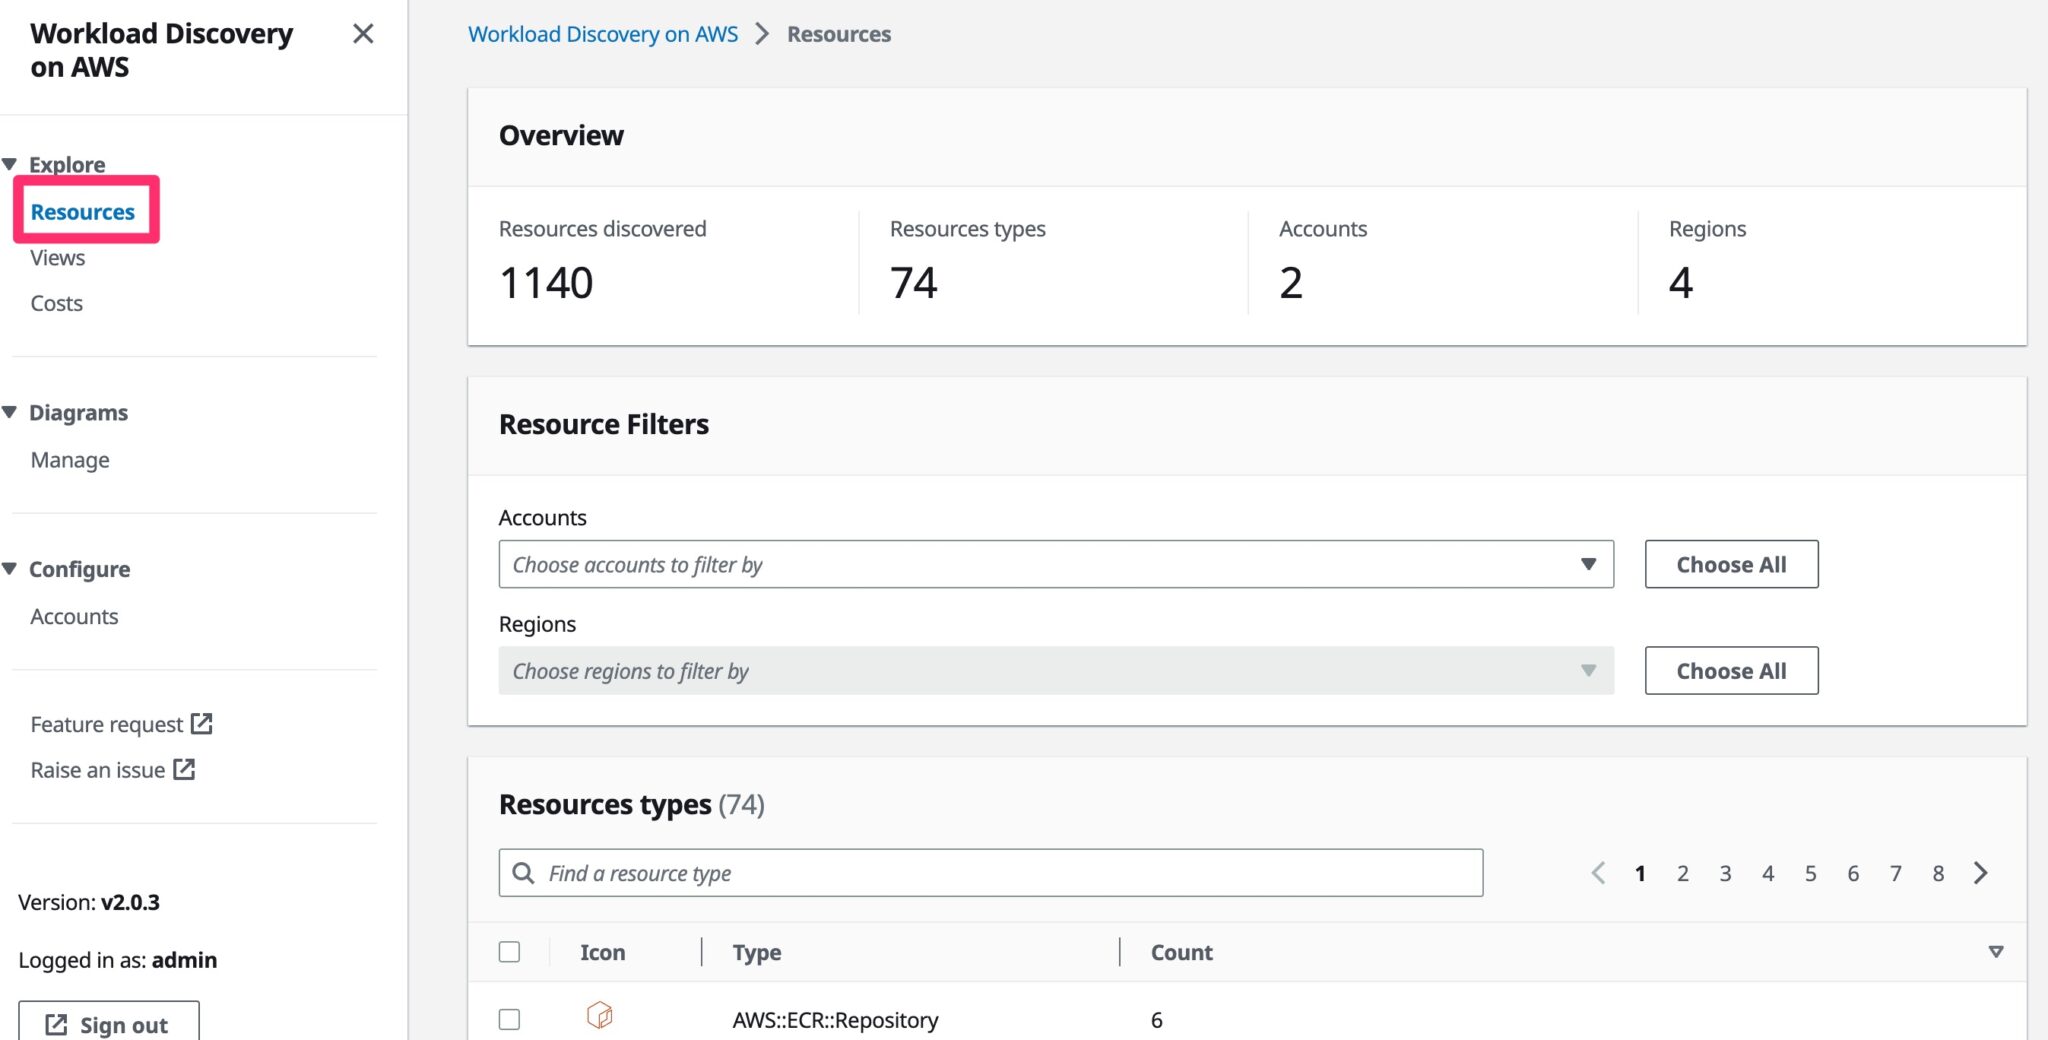Click the sign out icon inside the Sign out button
This screenshot has height=1040, width=2048.
[55, 1023]
